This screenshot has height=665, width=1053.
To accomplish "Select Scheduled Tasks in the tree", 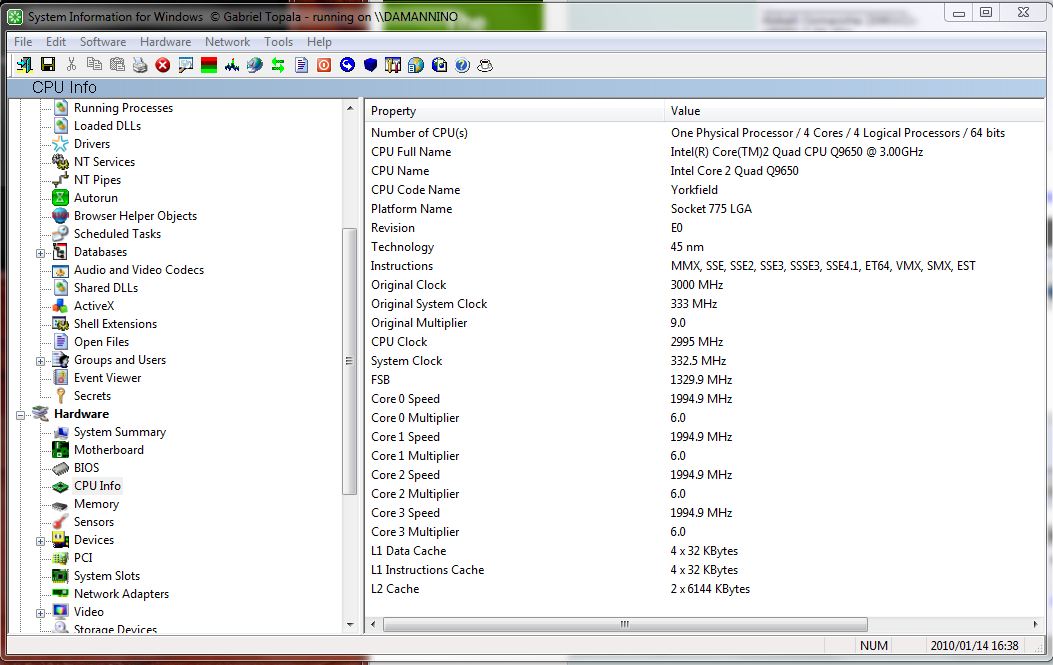I will pos(118,234).
